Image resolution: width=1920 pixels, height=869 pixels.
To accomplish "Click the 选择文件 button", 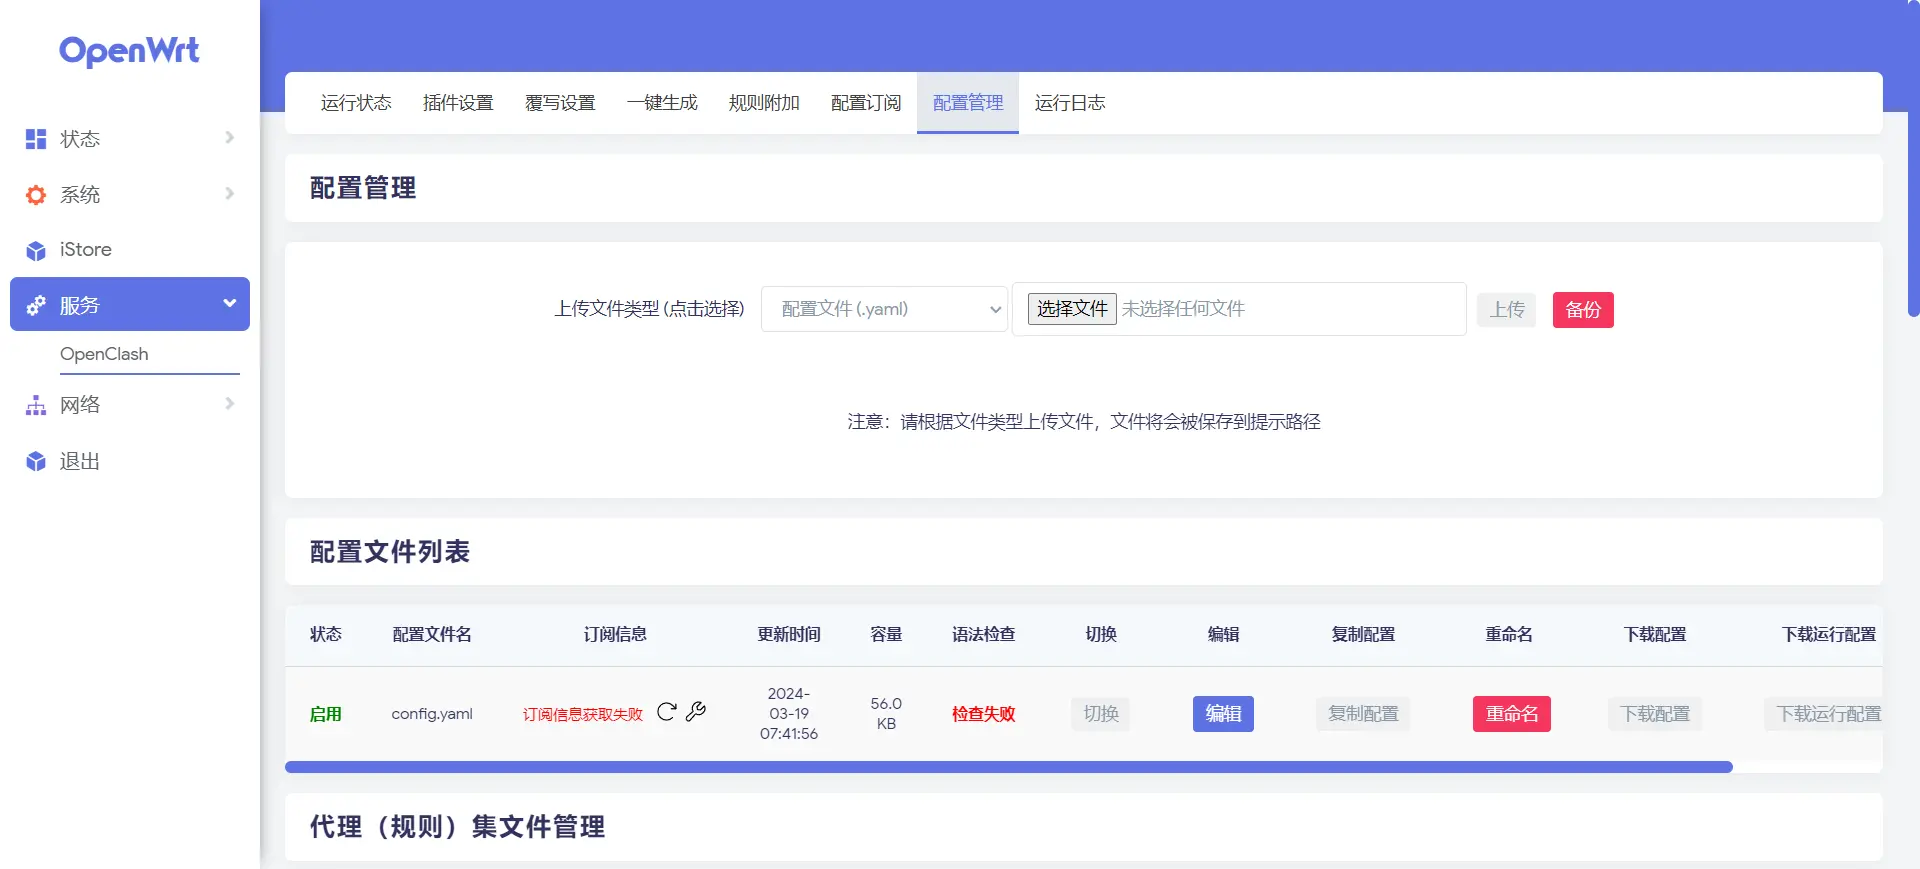I will [x=1072, y=309].
